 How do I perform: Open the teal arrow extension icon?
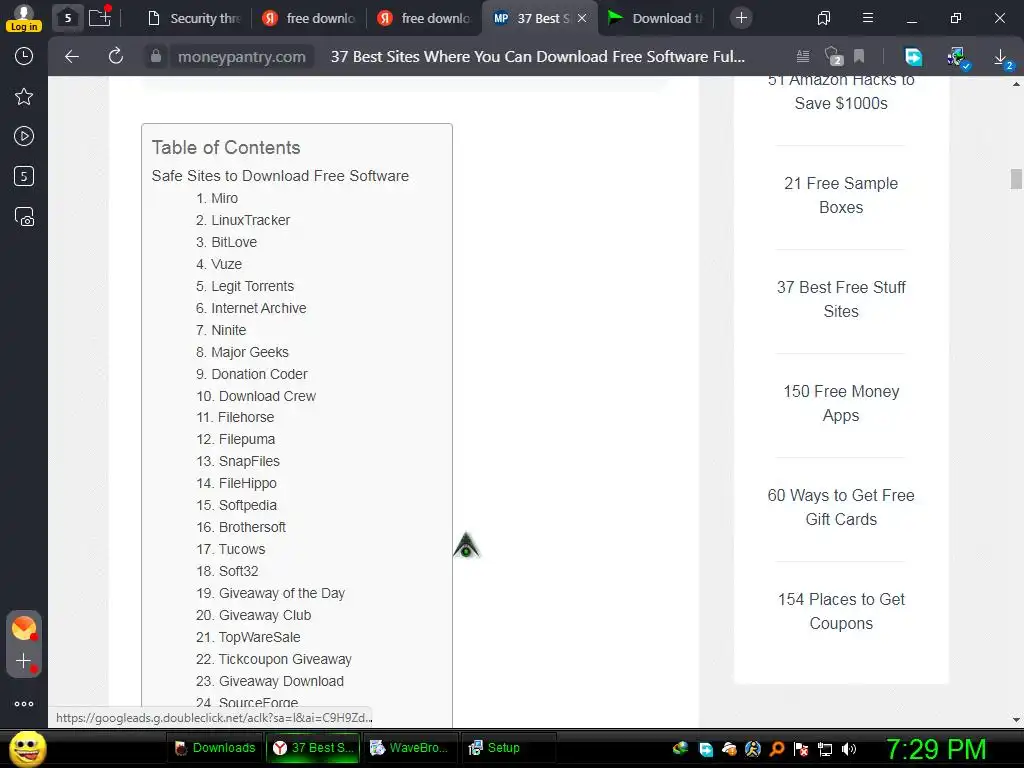click(913, 57)
